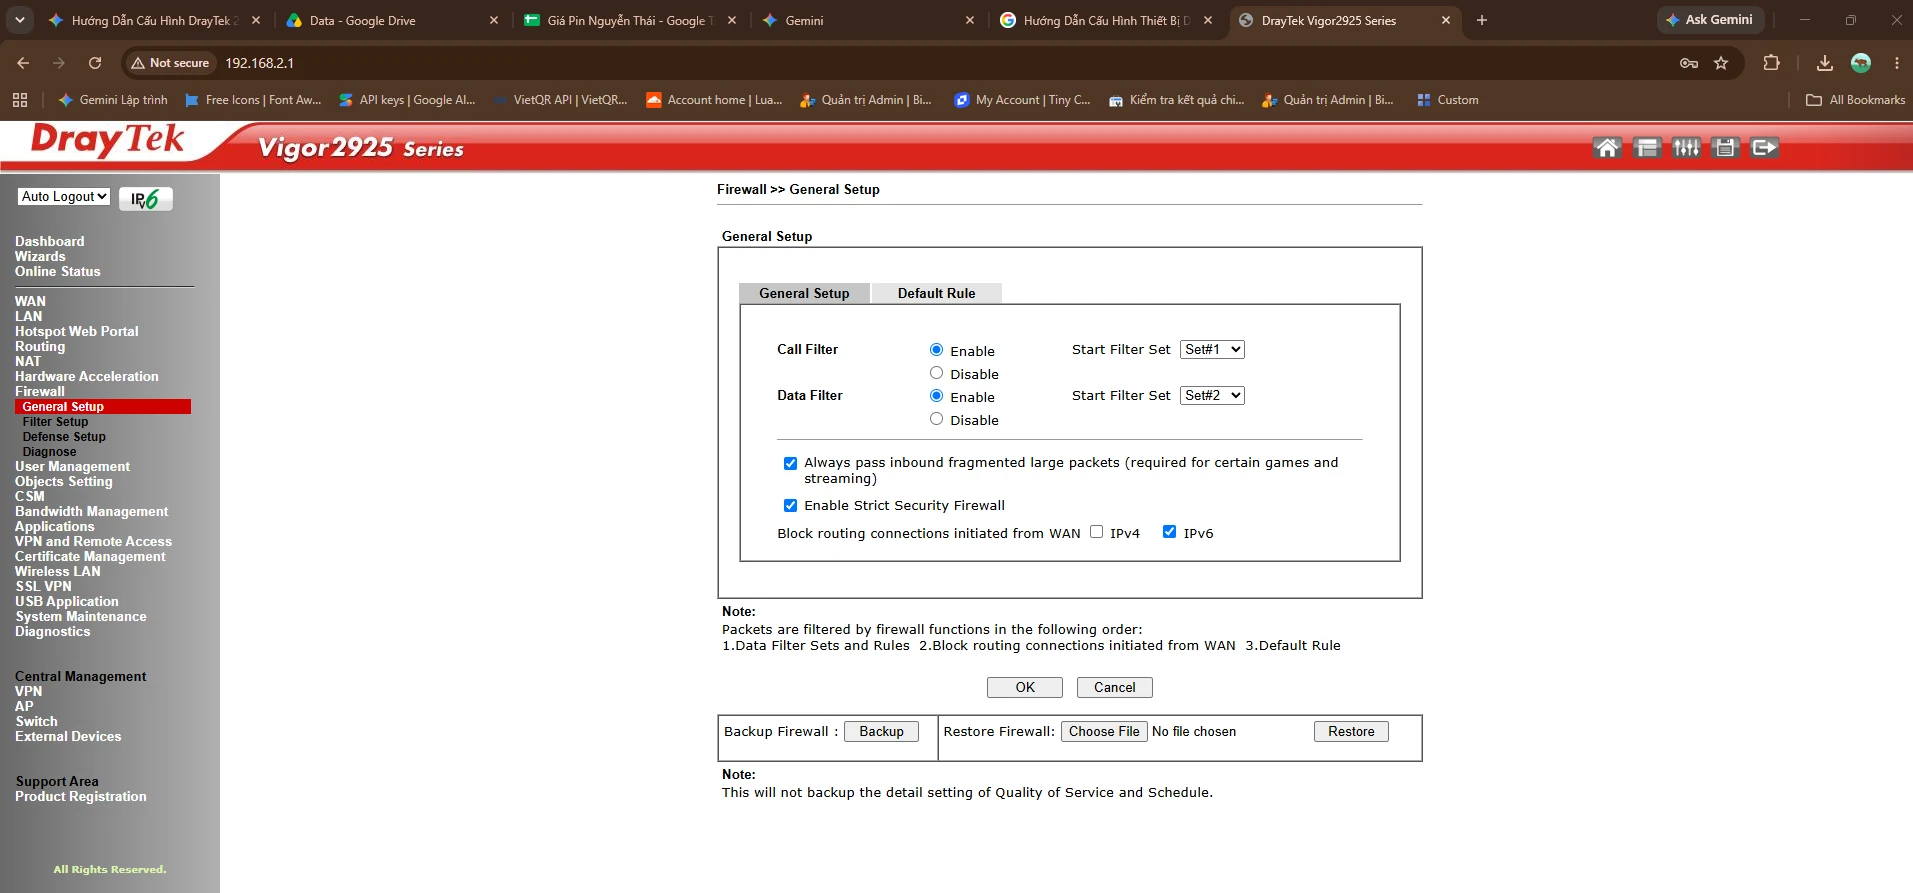
Task: Click the Cancel button
Action: [1115, 688]
